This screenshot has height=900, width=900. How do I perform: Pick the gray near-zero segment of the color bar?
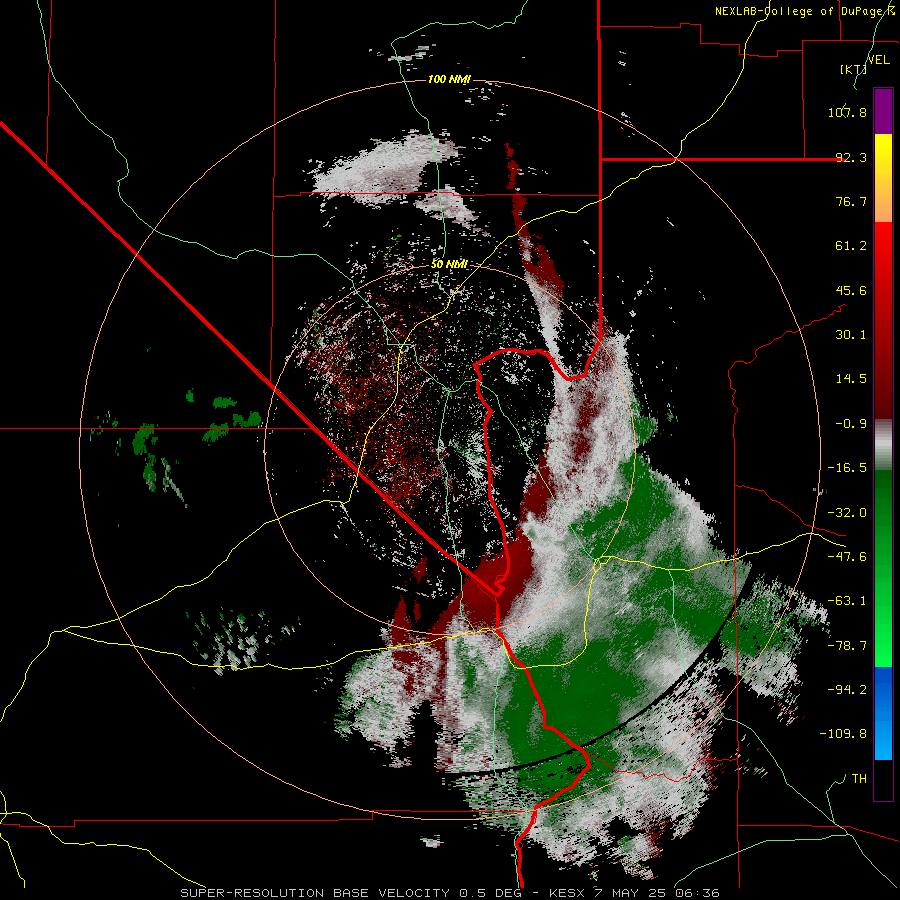(x=883, y=445)
